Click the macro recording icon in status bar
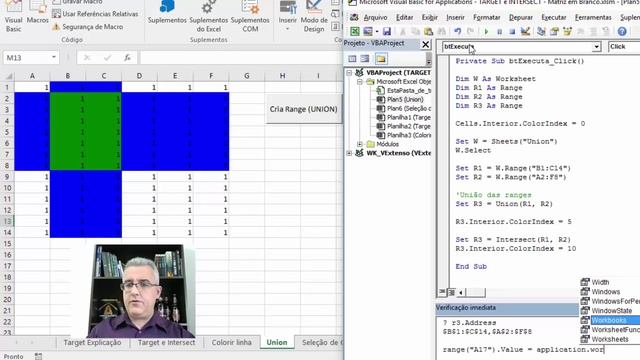Screen dimensions: 640x360 (x=38, y=356)
